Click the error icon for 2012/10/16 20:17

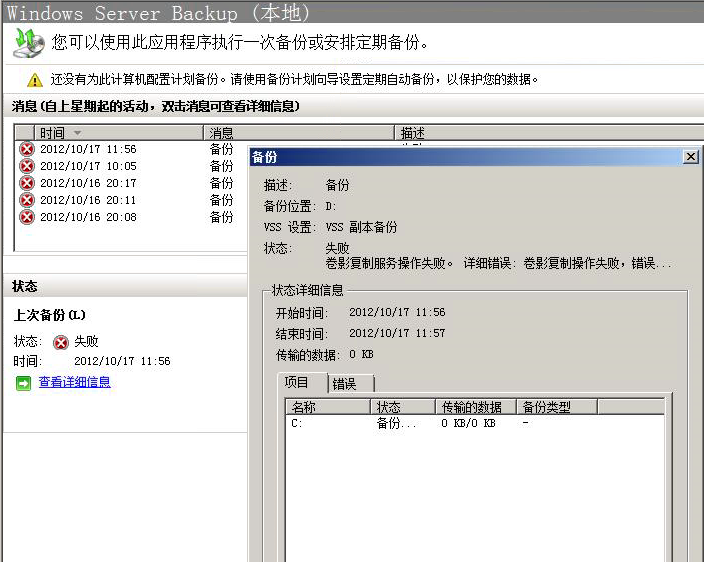(x=27, y=183)
